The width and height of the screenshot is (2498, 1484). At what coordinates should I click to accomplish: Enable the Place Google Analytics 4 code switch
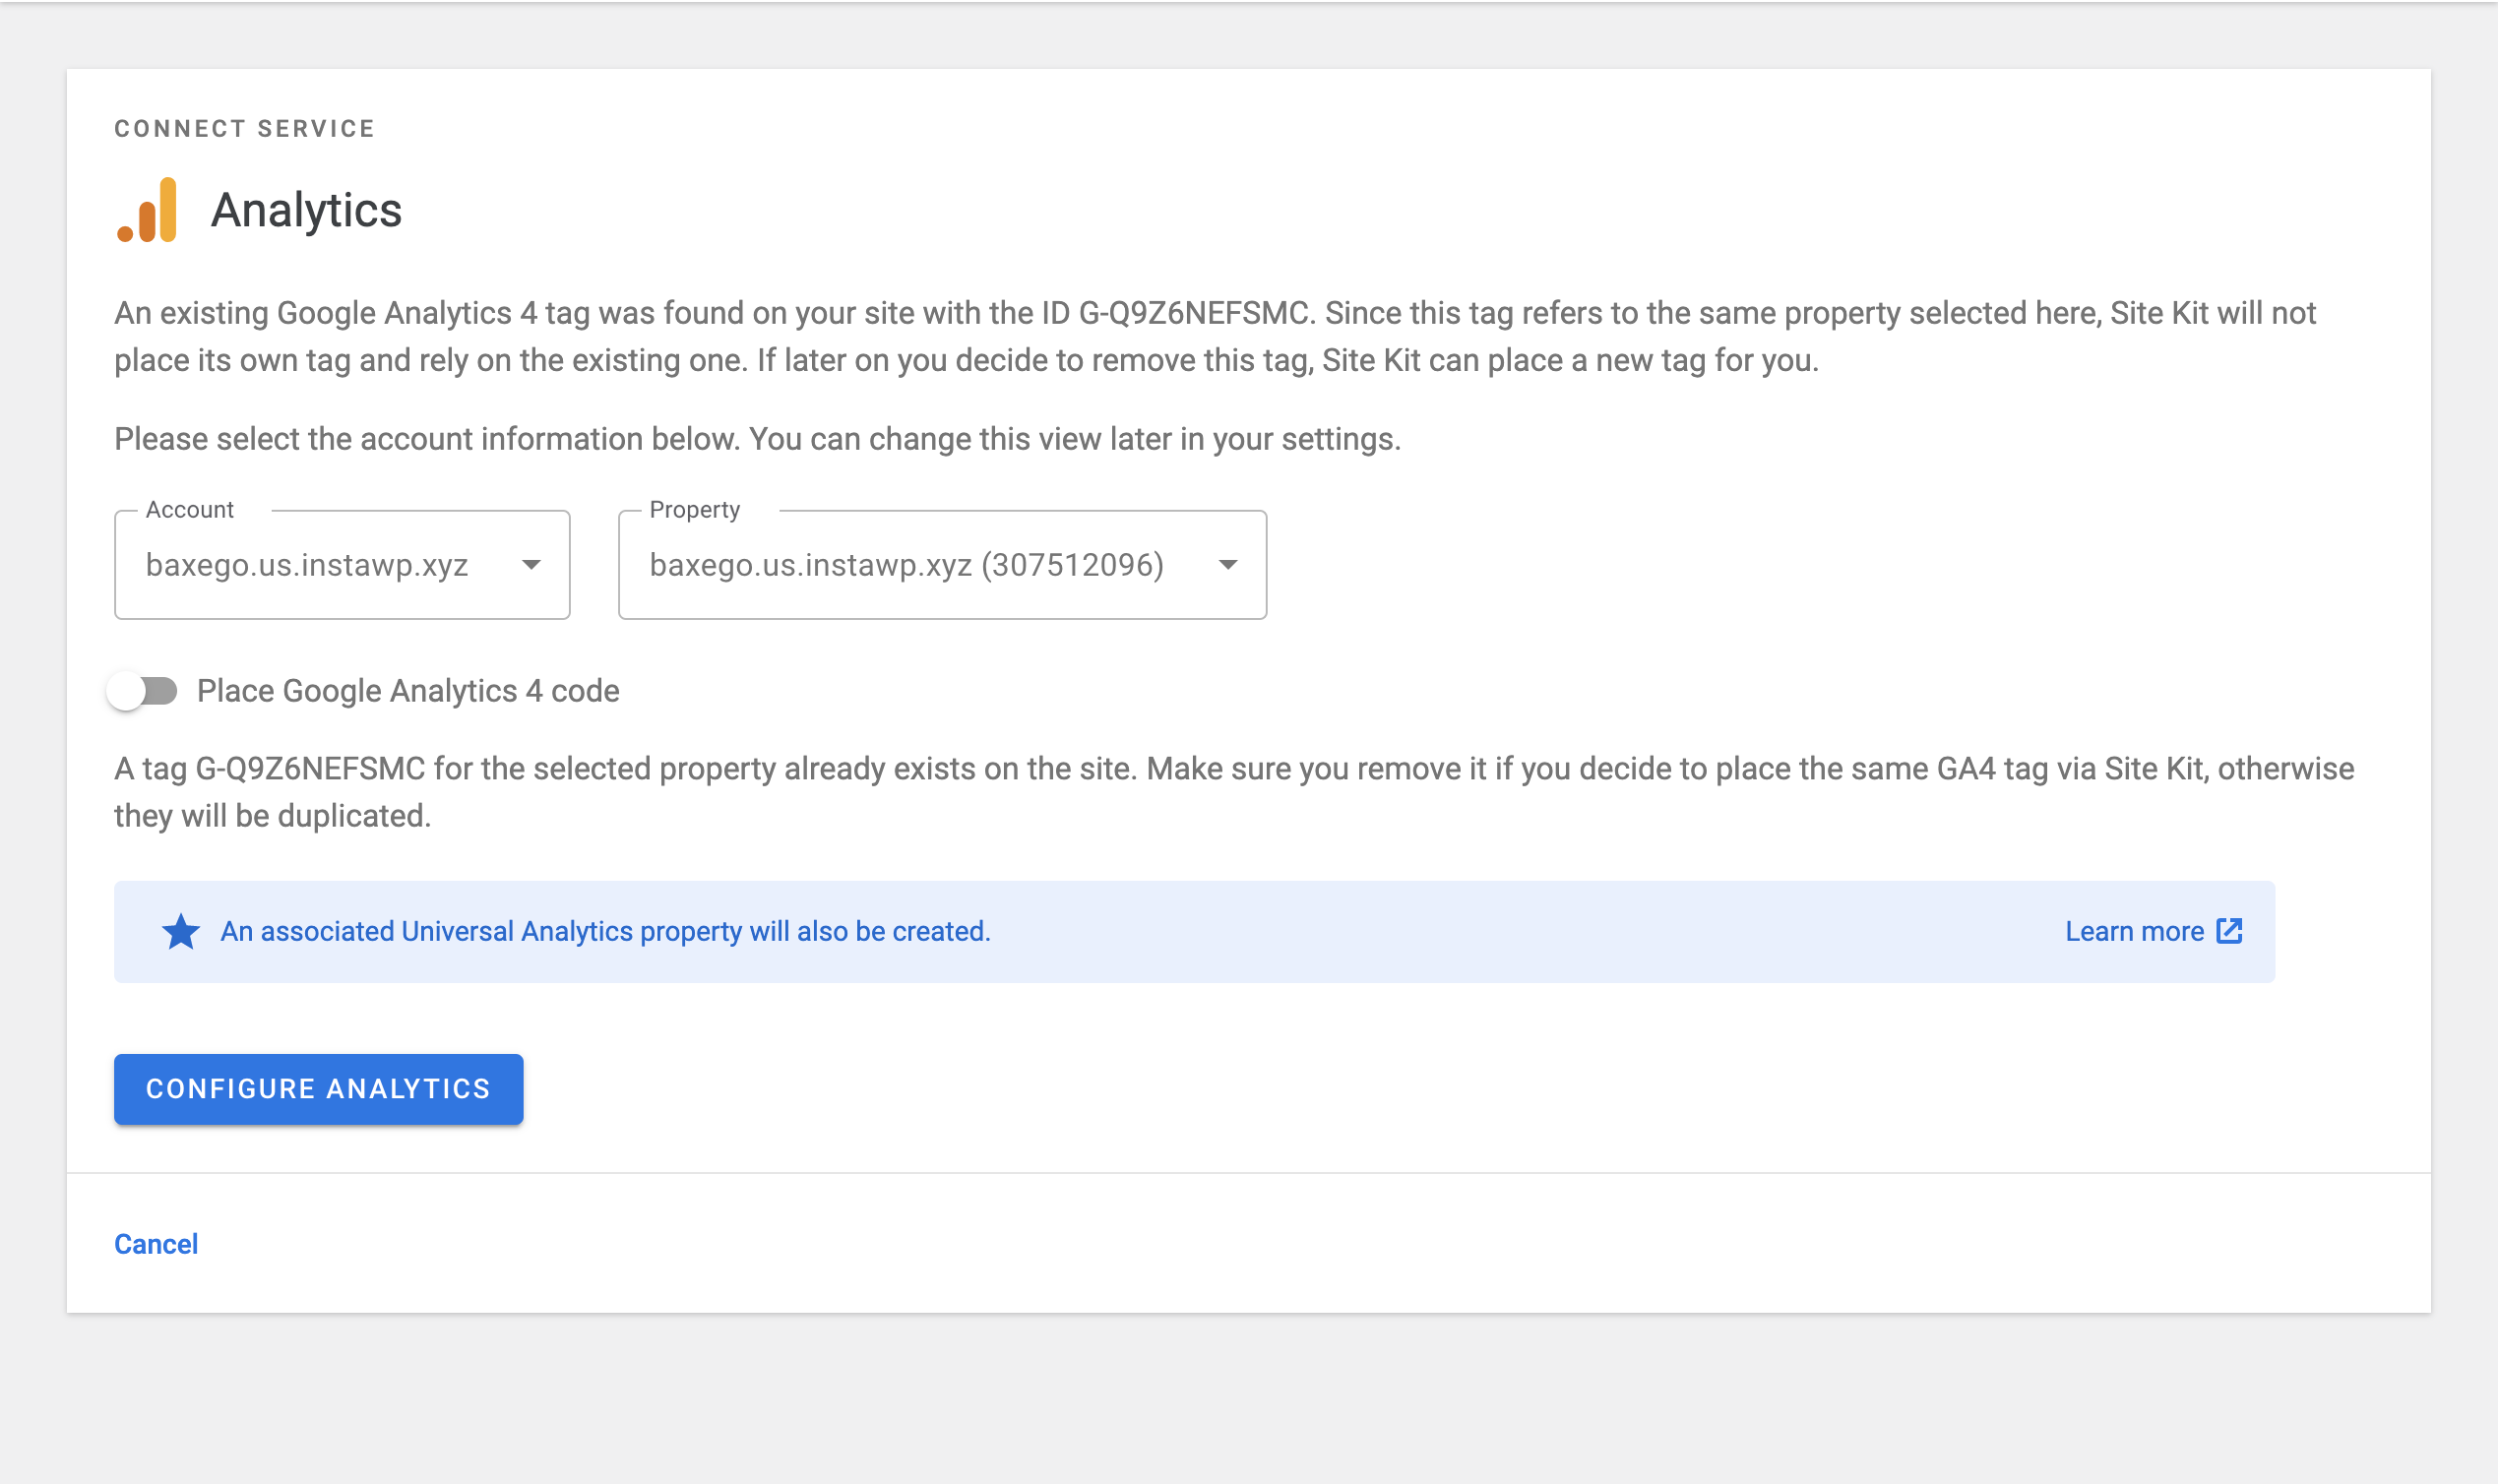(143, 691)
